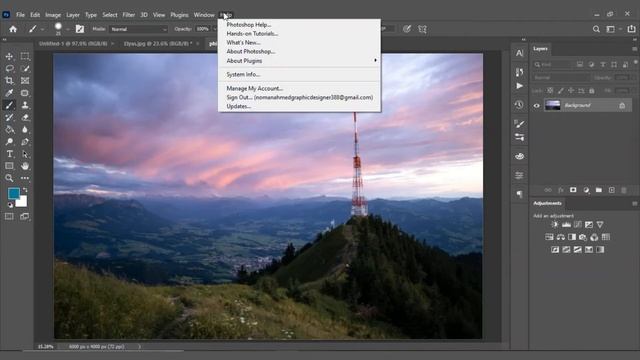Screen dimensions: 640x360
Task: Select the Horizontal Type tool
Action: tap(9, 154)
